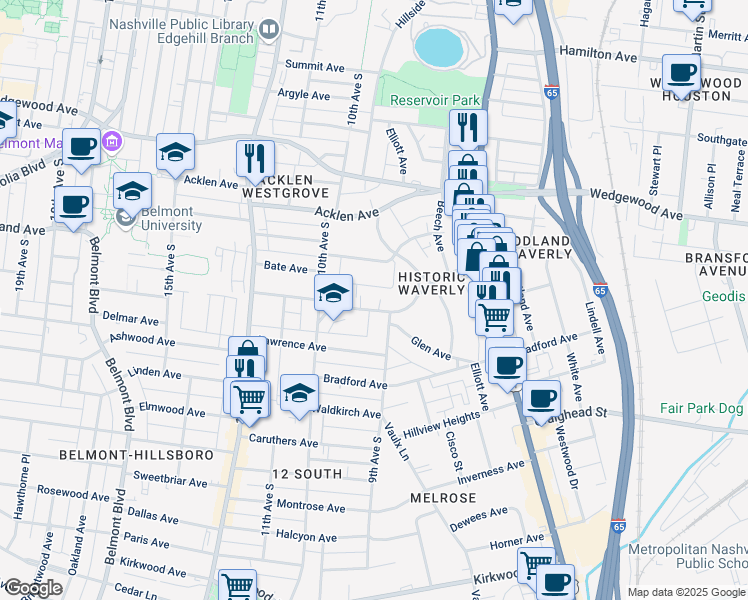Image resolution: width=748 pixels, height=600 pixels.
Task: Select the 12 SOUTH neighborhood label
Action: coord(307,474)
